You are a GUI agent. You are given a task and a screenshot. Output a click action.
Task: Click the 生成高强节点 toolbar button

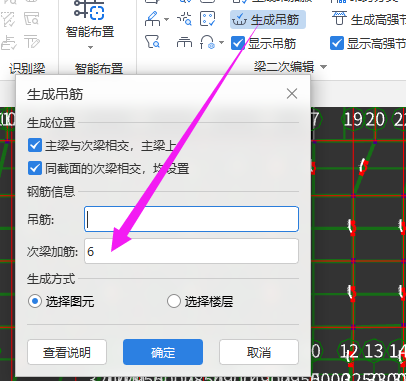pyautogui.click(x=369, y=19)
